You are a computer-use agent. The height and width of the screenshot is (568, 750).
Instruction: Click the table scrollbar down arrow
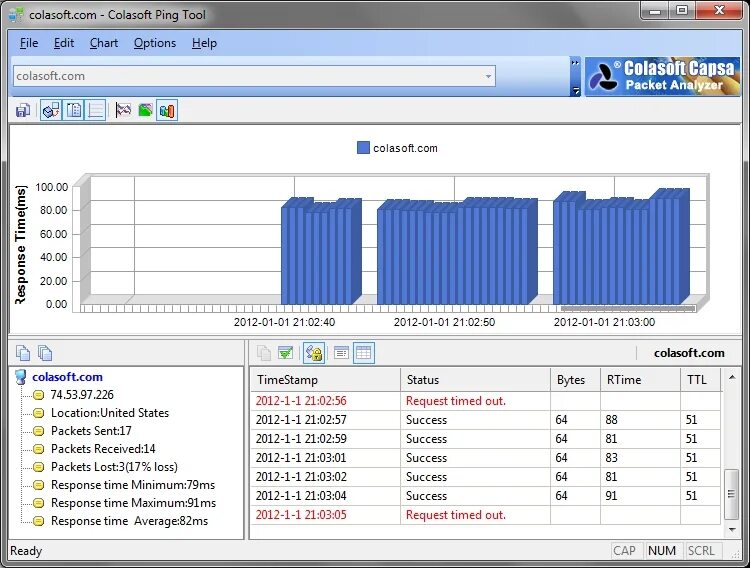732,530
